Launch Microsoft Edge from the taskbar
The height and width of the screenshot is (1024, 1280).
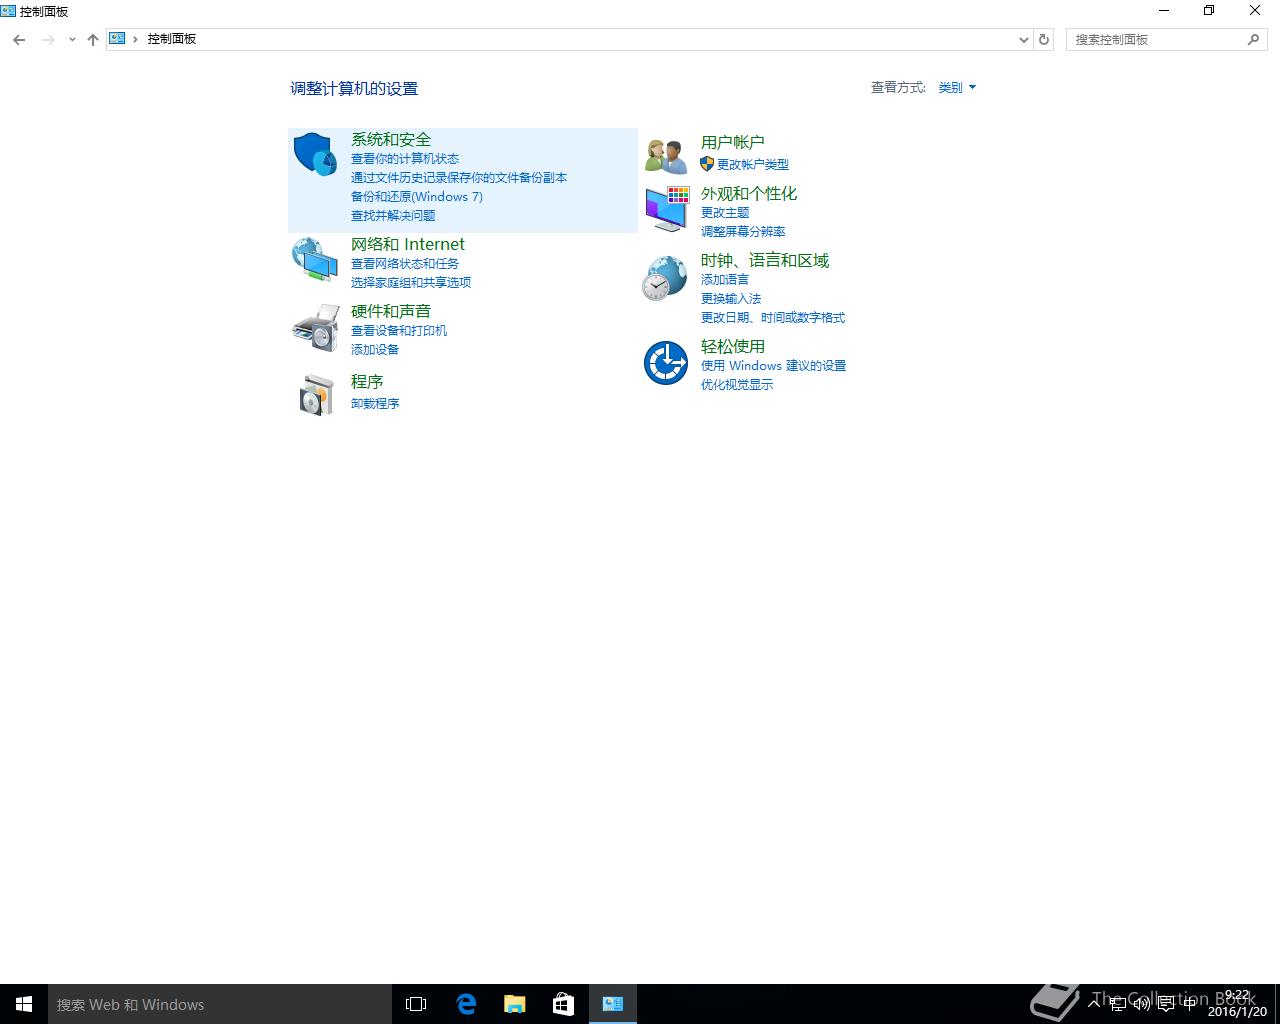point(466,1004)
